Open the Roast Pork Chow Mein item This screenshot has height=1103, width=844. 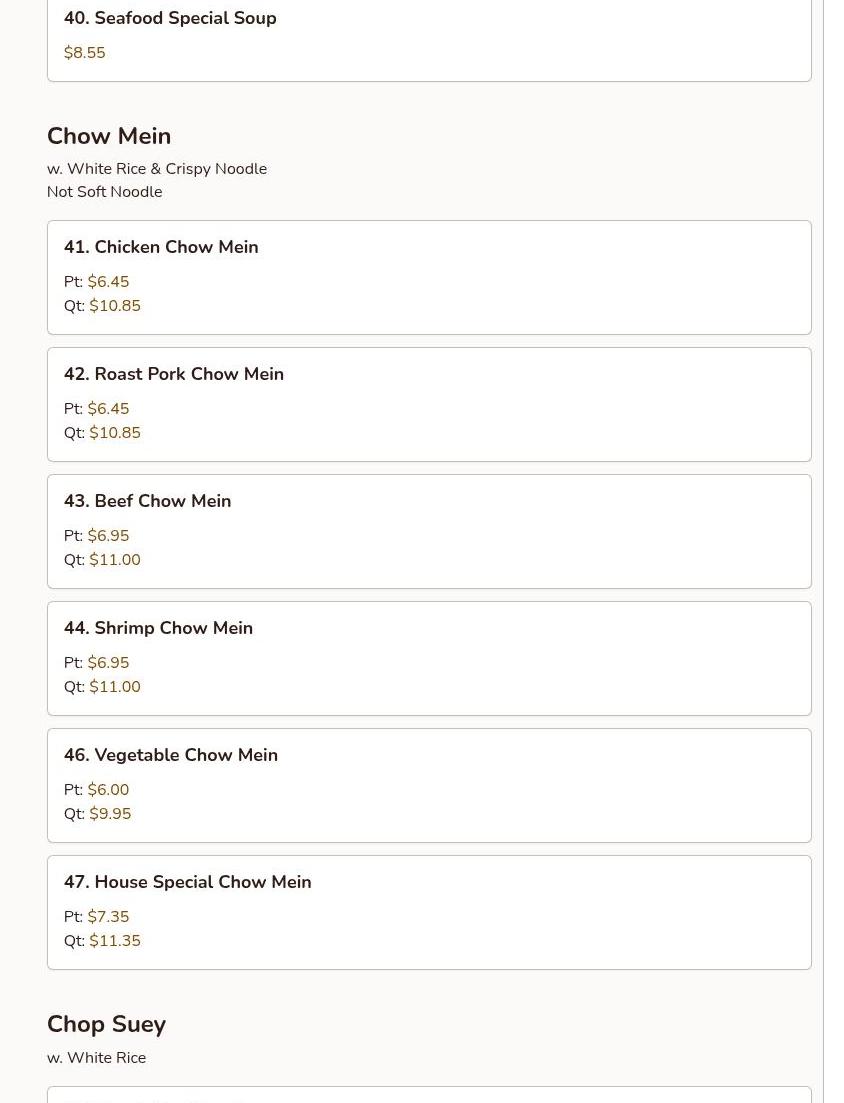[x=174, y=374]
